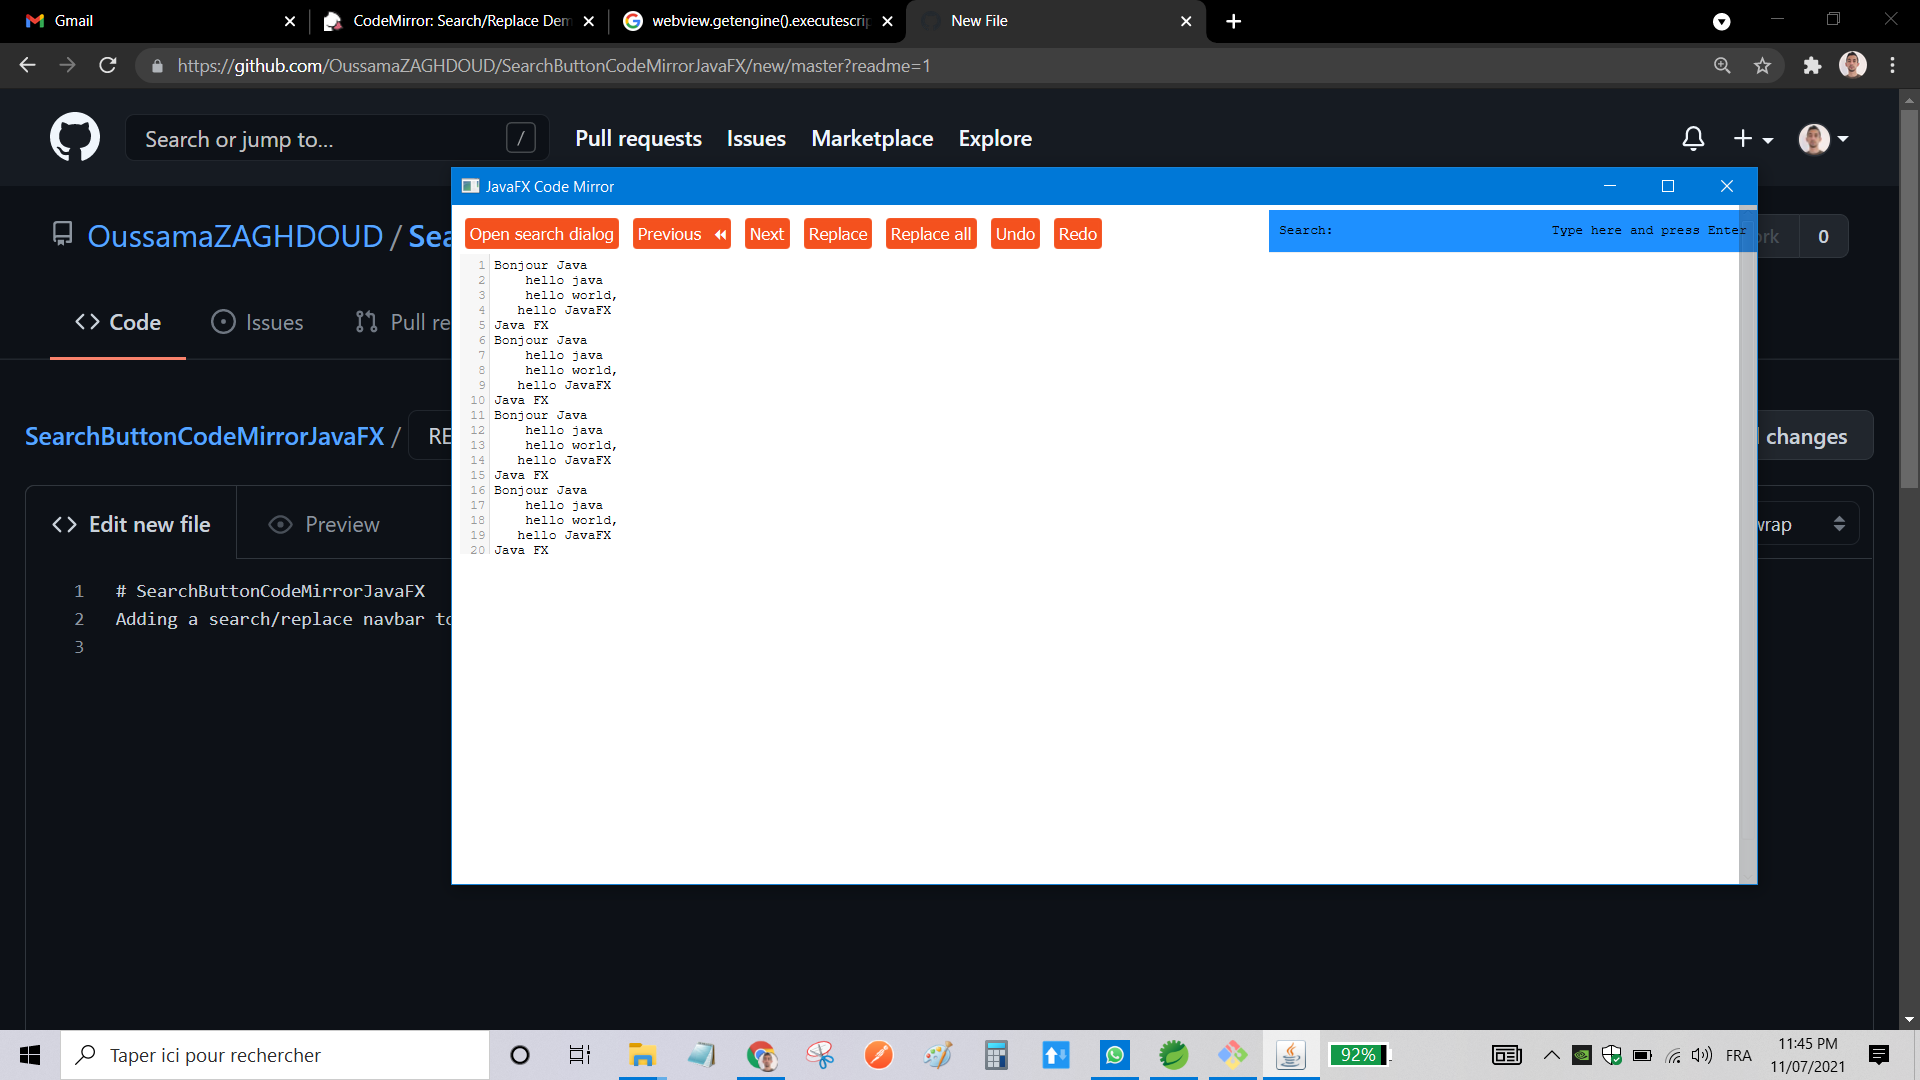Open WhatsApp from the taskbar
The height and width of the screenshot is (1080, 1920).
point(1114,1054)
